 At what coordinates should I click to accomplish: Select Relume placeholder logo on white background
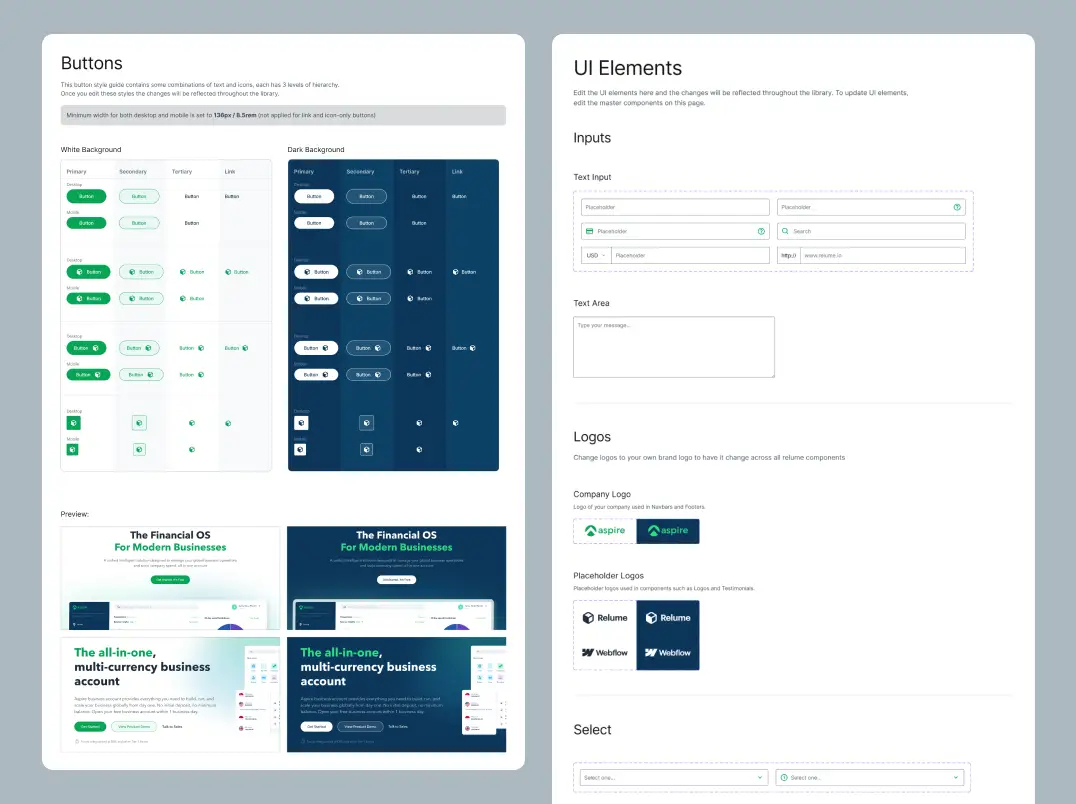pos(605,618)
